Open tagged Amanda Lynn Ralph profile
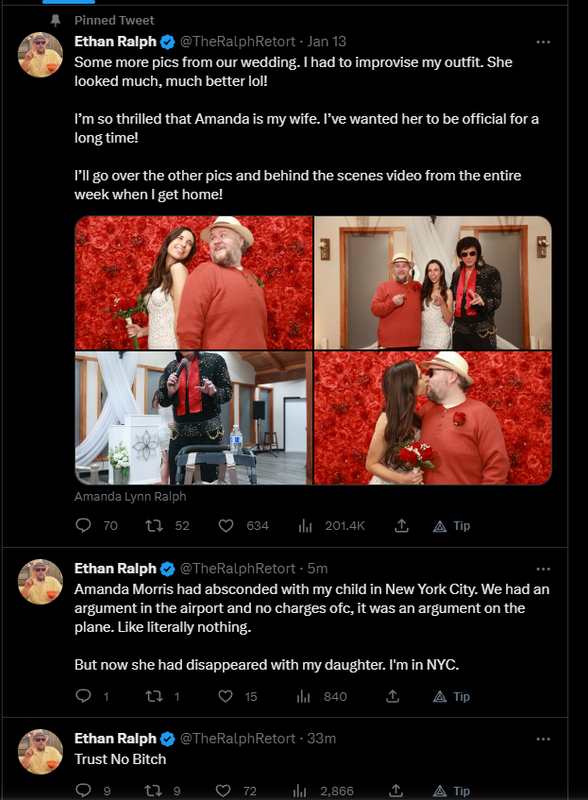The image size is (588, 800). click(130, 496)
